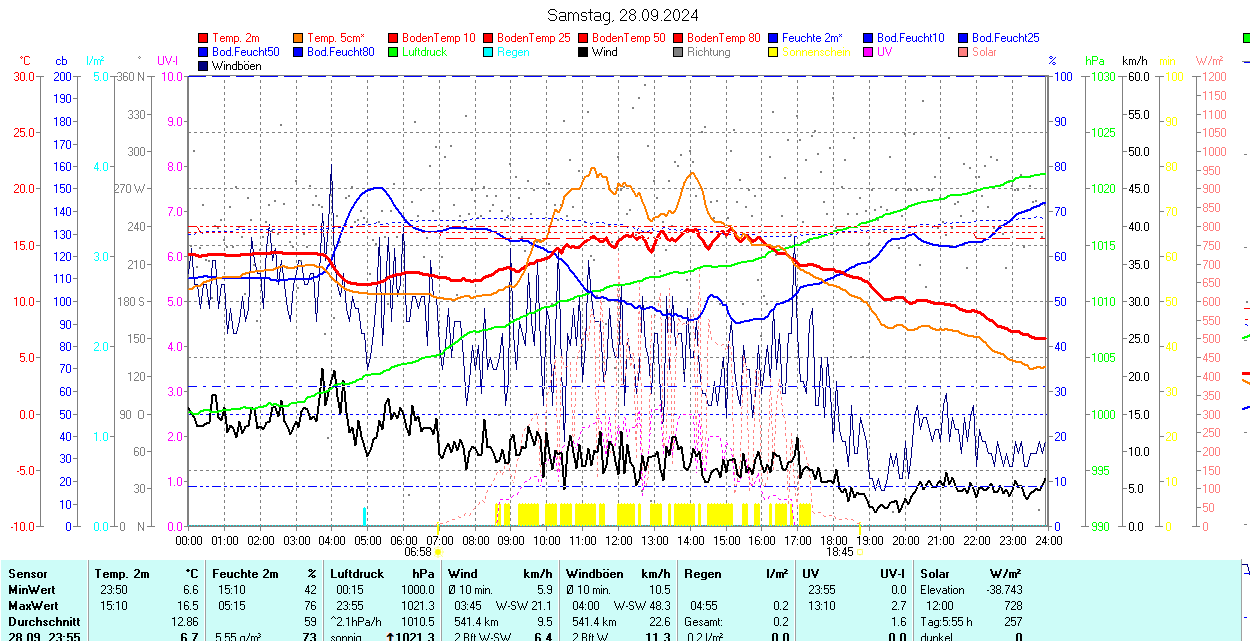Click the BodenTemp 80 legend label
Viewport: 1250px width, 641px height.
[724, 38]
